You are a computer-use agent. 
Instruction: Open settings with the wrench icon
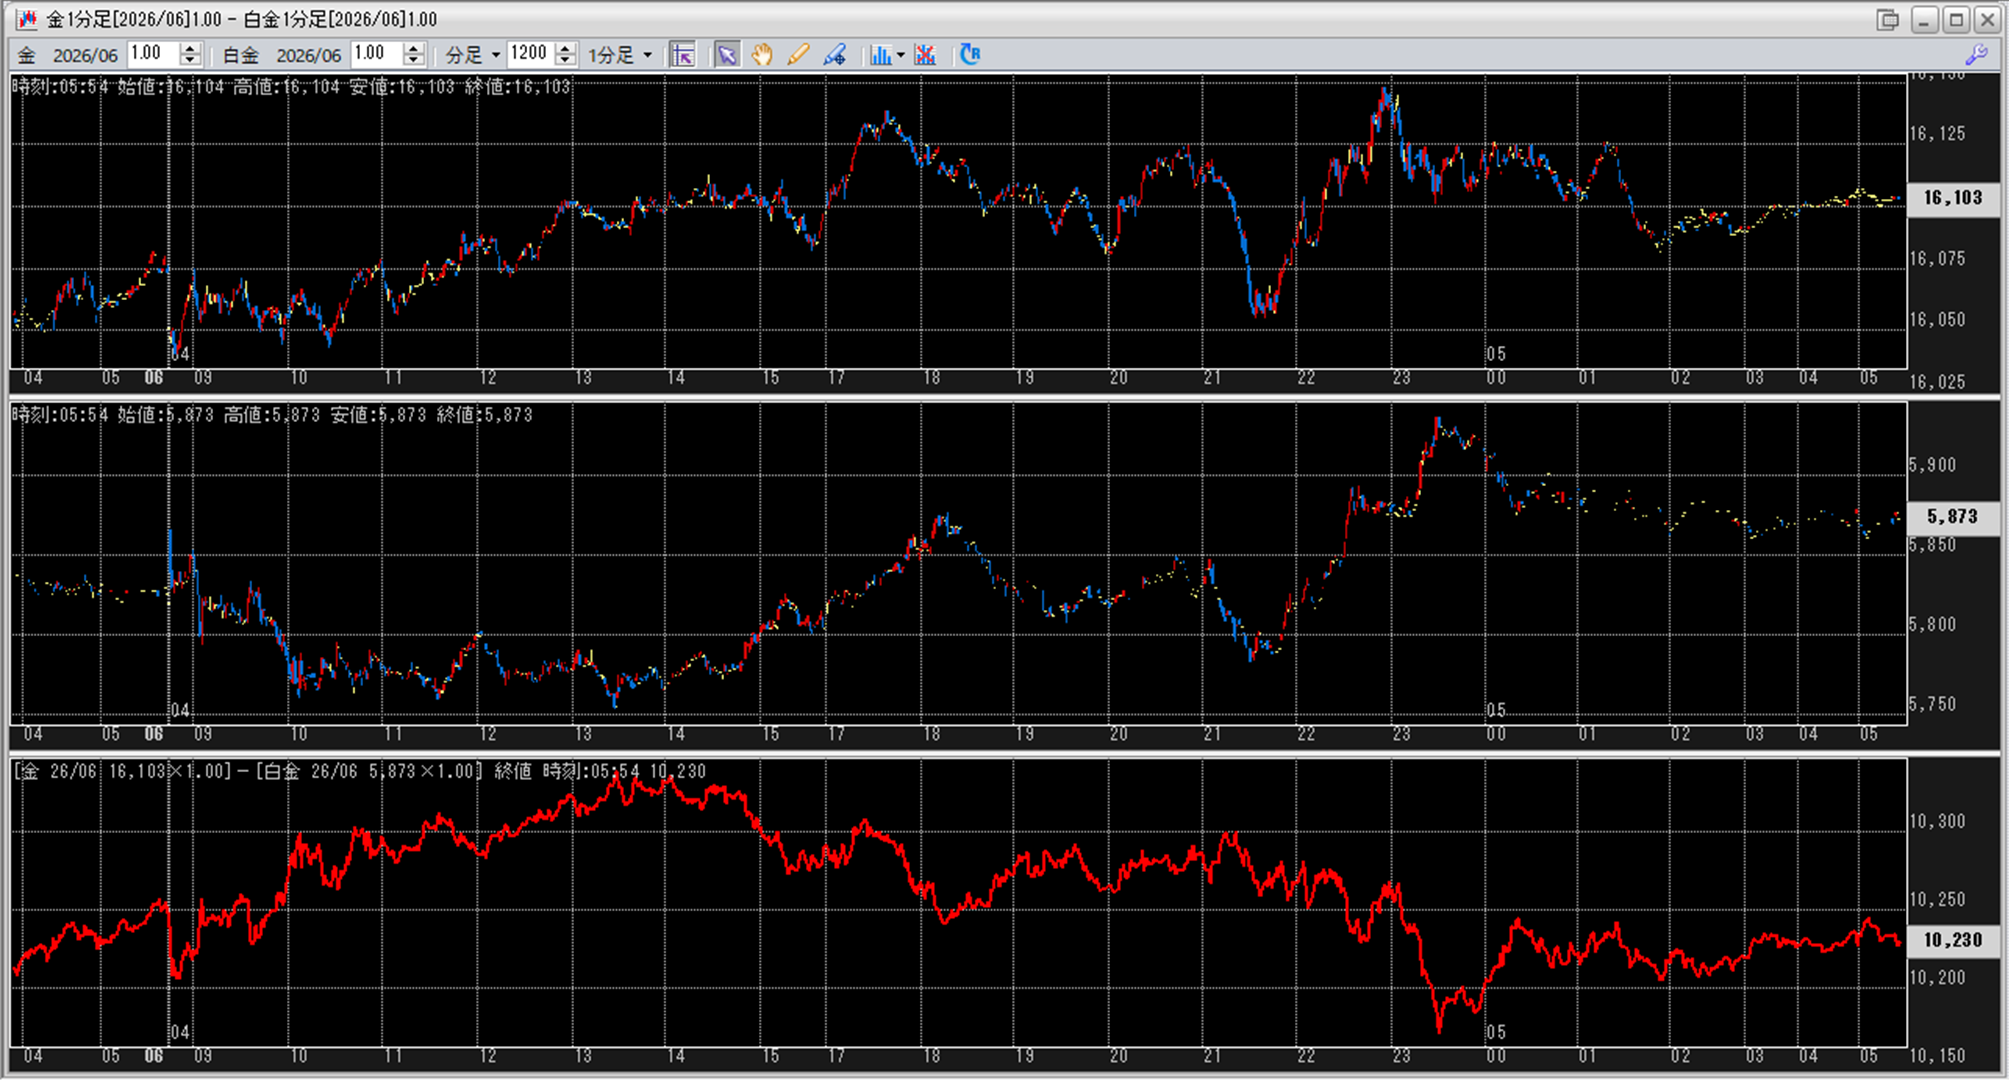[x=1976, y=55]
